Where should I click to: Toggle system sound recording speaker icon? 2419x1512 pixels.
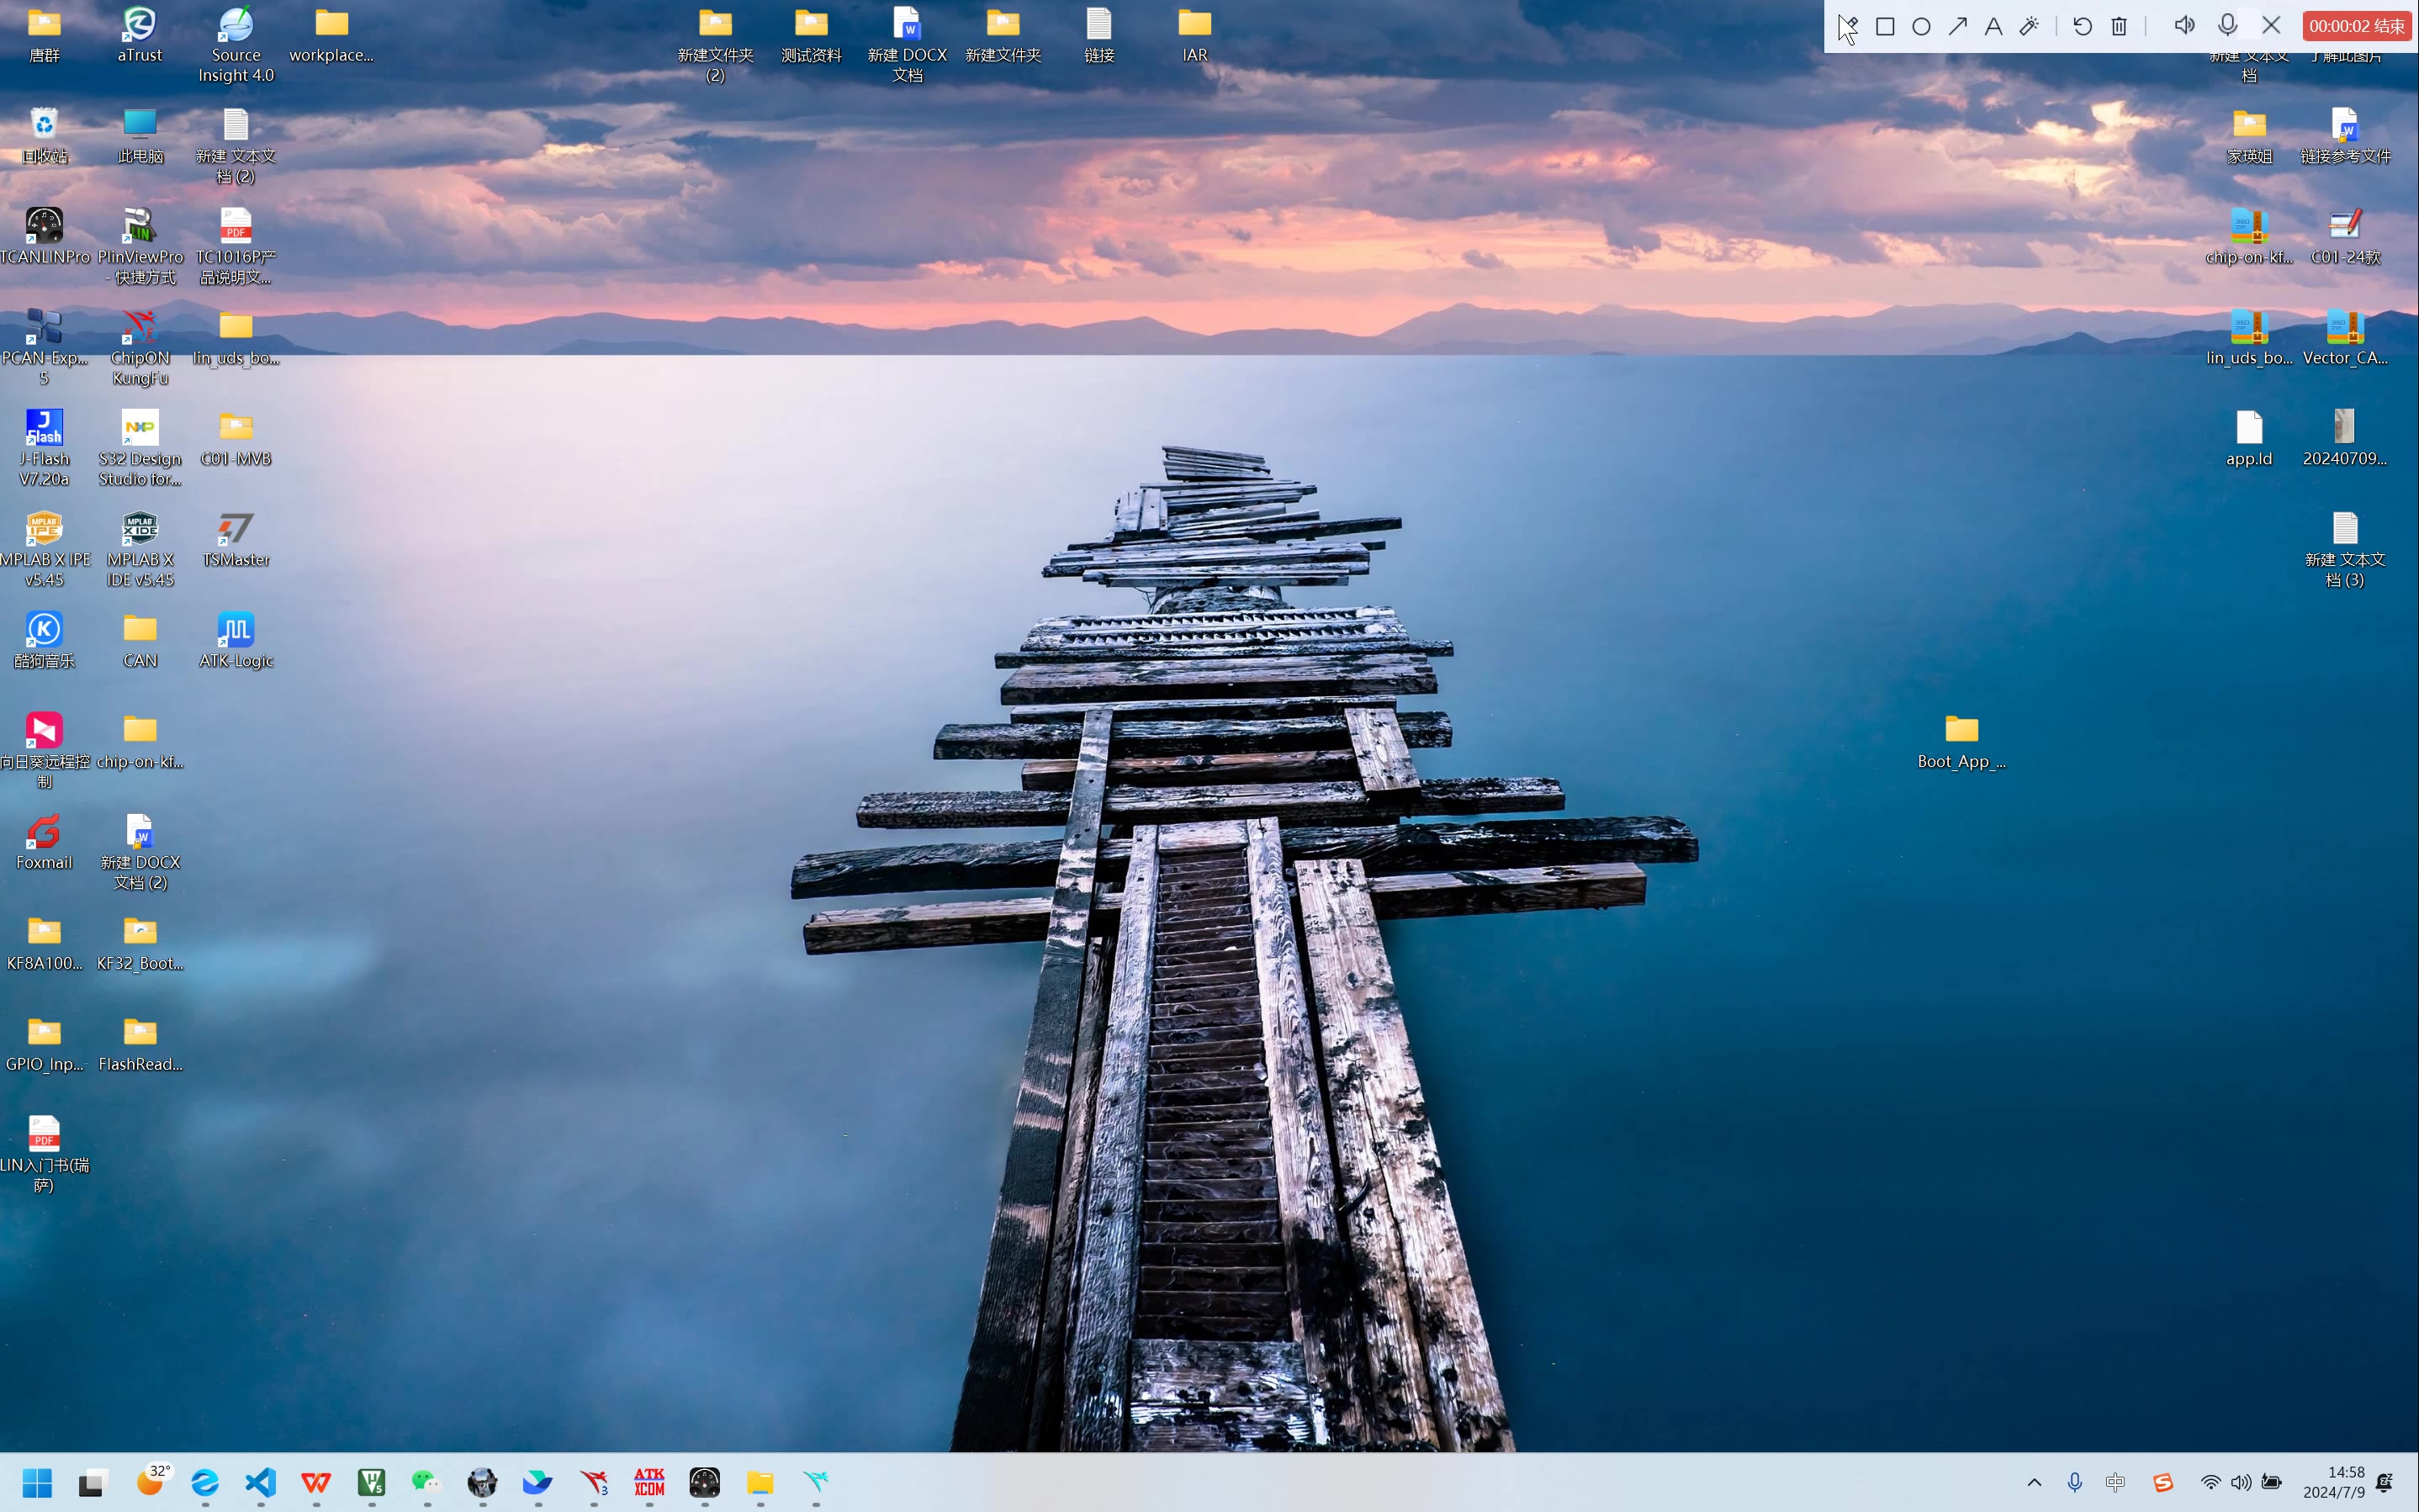[x=2184, y=27]
